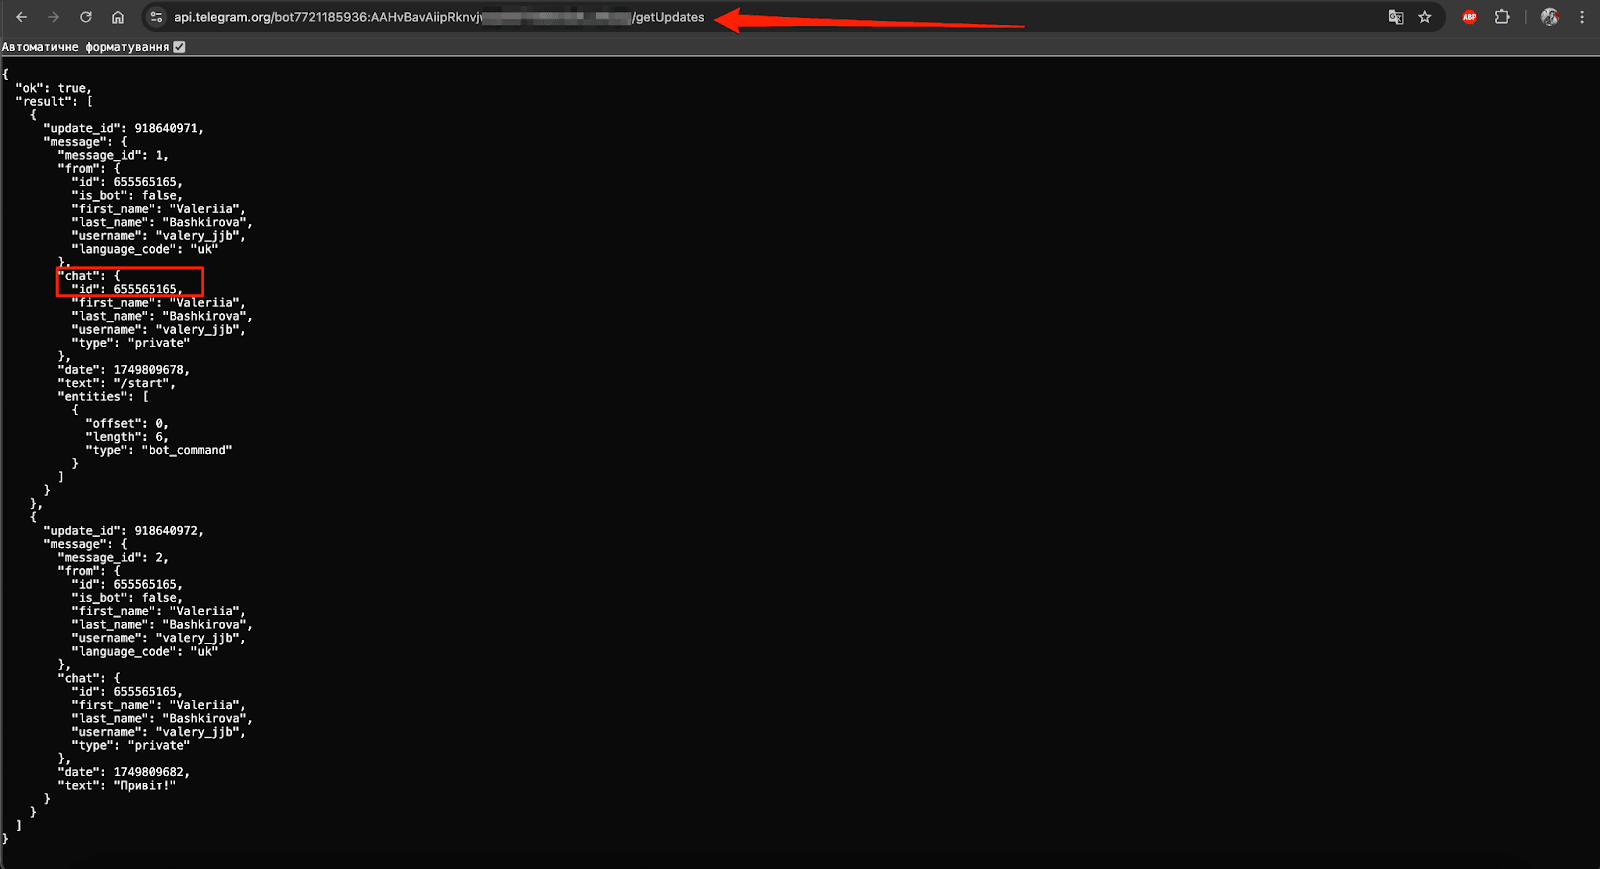
Task: Go back to the previous page
Action: [21, 17]
